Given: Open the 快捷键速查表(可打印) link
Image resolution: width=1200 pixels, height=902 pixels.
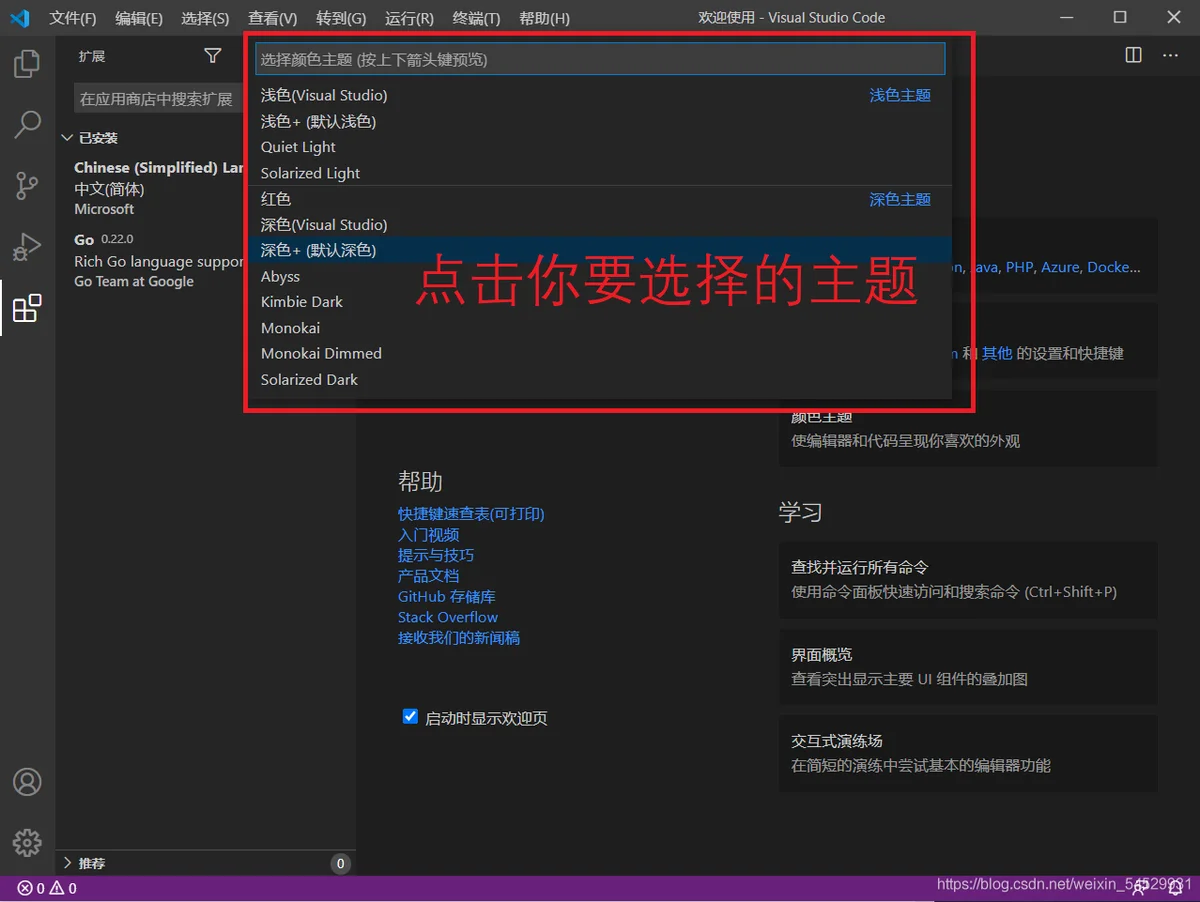Looking at the screenshot, I should point(471,514).
